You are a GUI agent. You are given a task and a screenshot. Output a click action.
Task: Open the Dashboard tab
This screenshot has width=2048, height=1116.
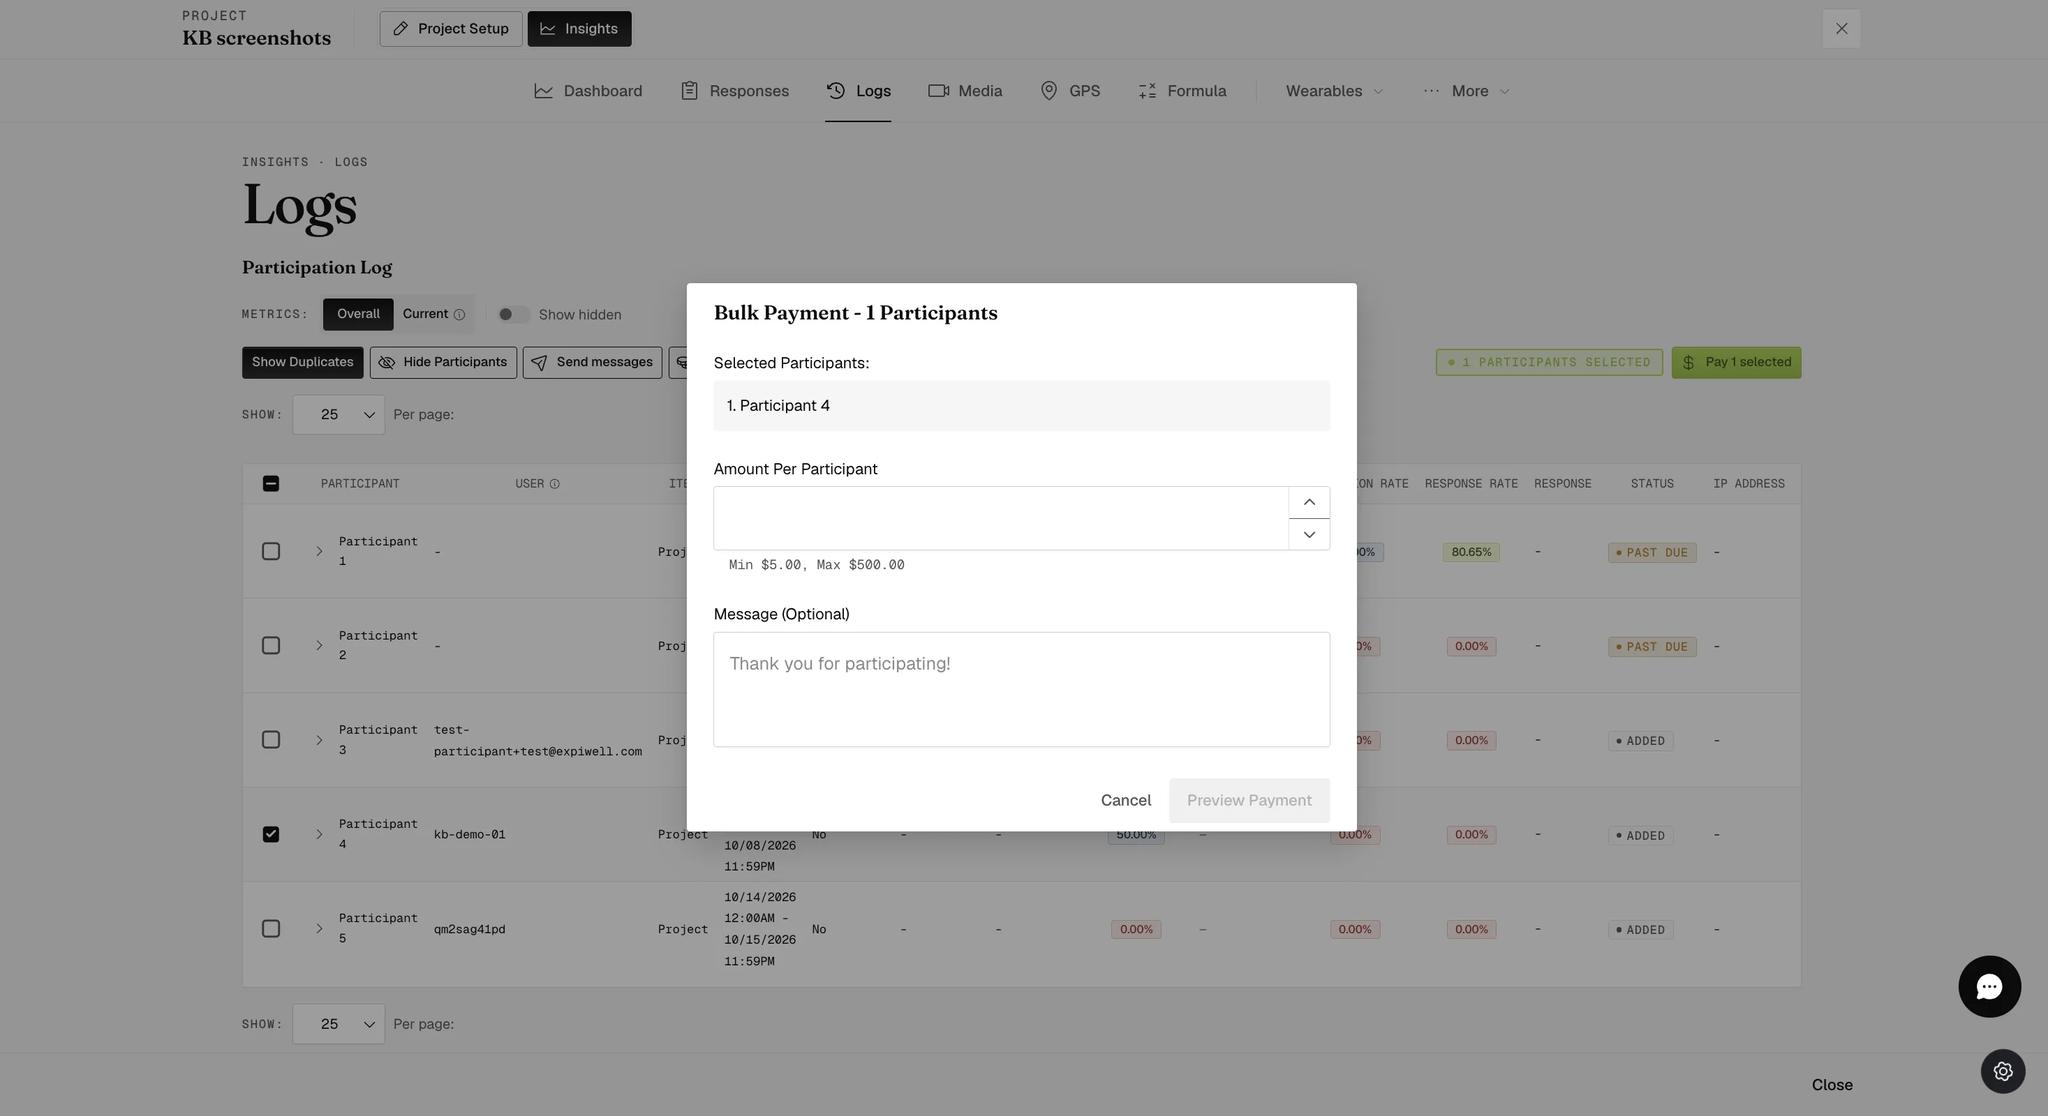point(588,91)
